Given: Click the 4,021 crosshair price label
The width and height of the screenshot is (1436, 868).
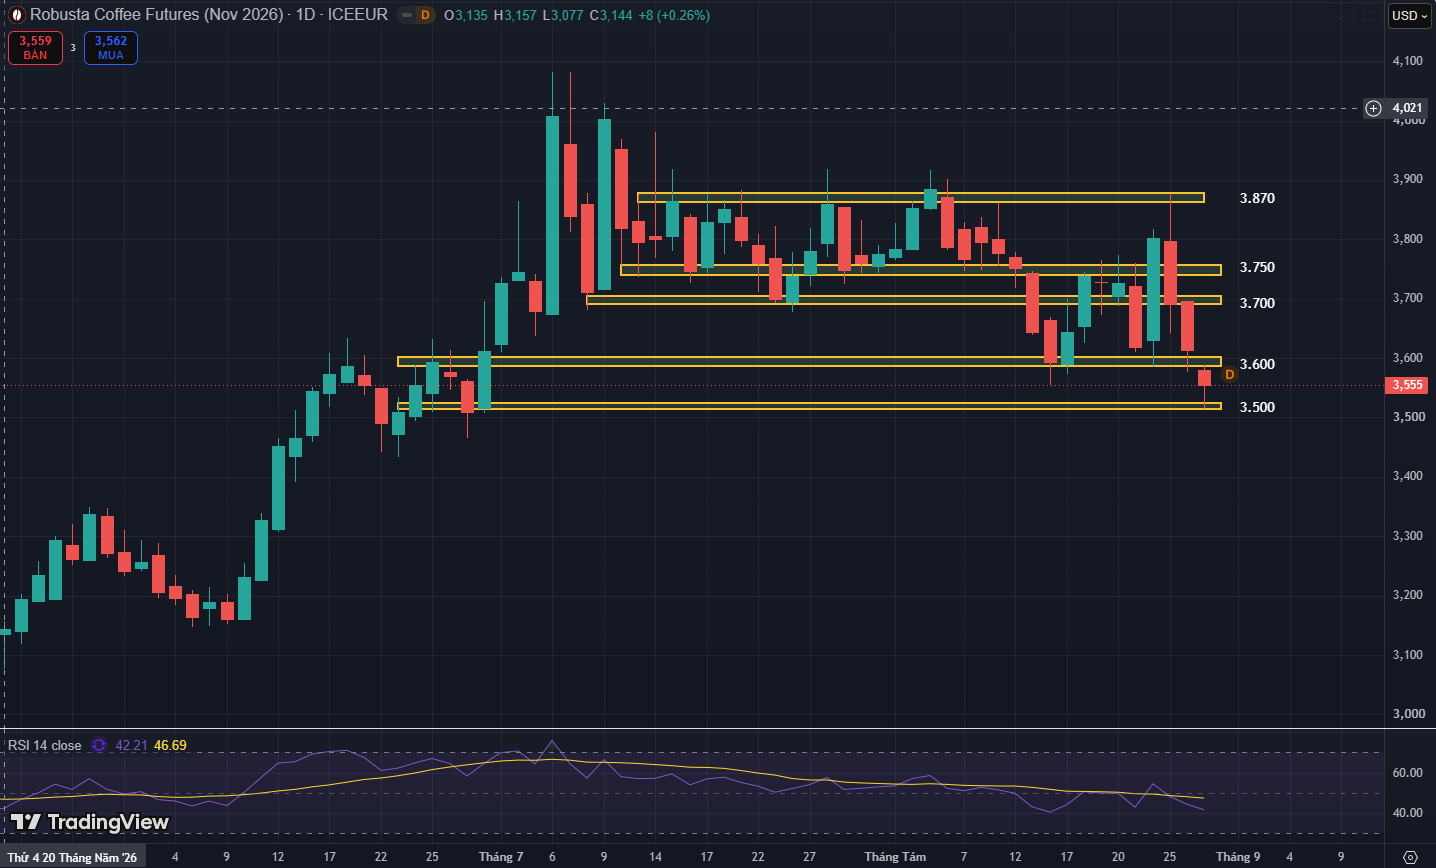Looking at the screenshot, I should (x=1407, y=108).
